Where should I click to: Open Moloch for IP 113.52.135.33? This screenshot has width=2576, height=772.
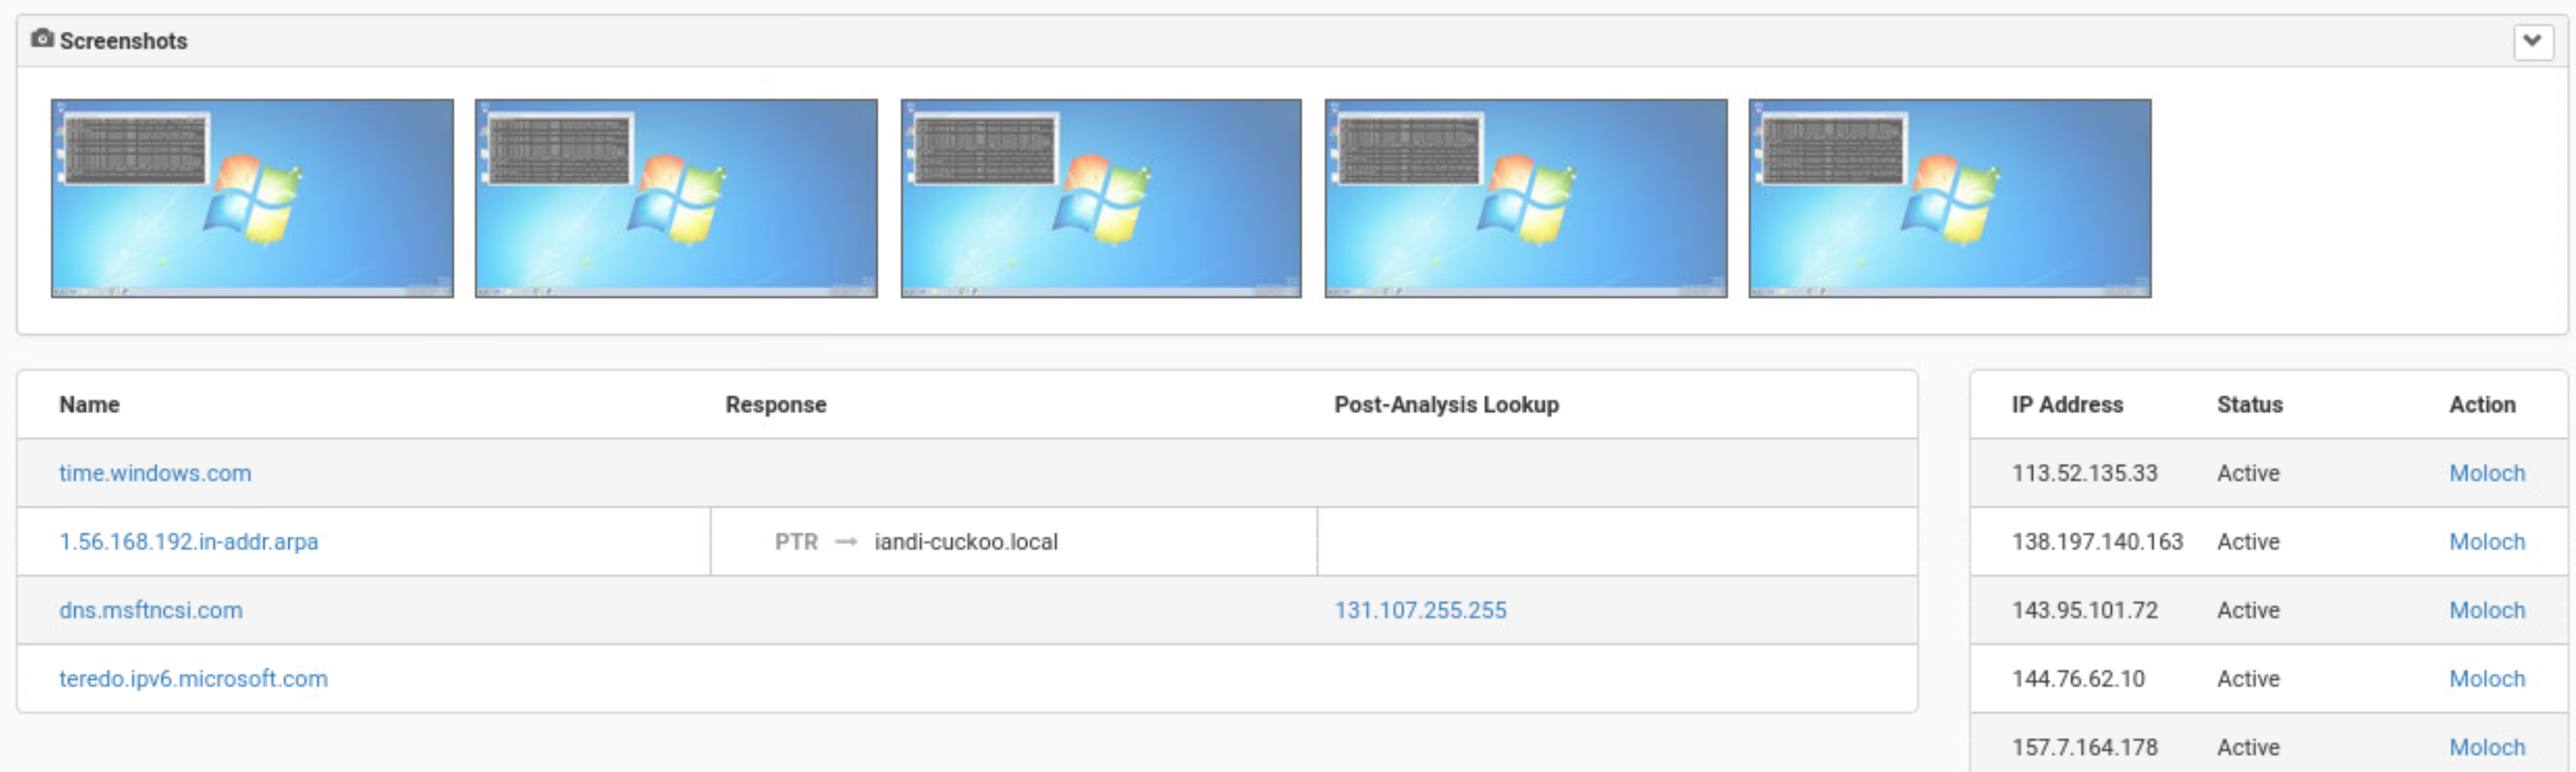[x=2486, y=473]
